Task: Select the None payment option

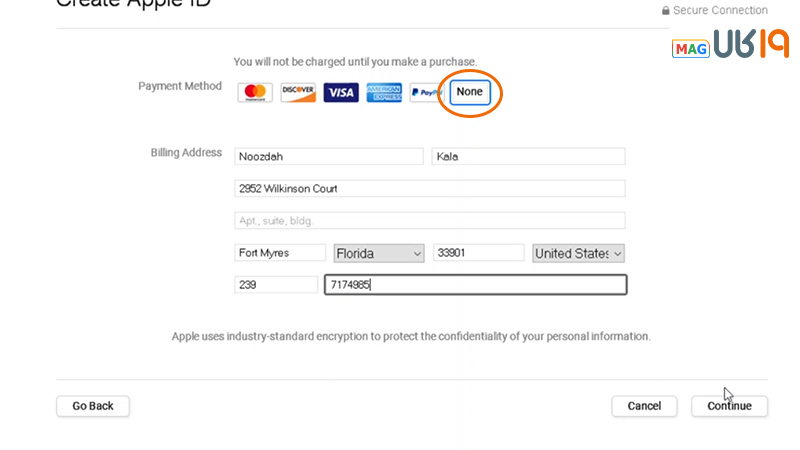Action: click(470, 92)
